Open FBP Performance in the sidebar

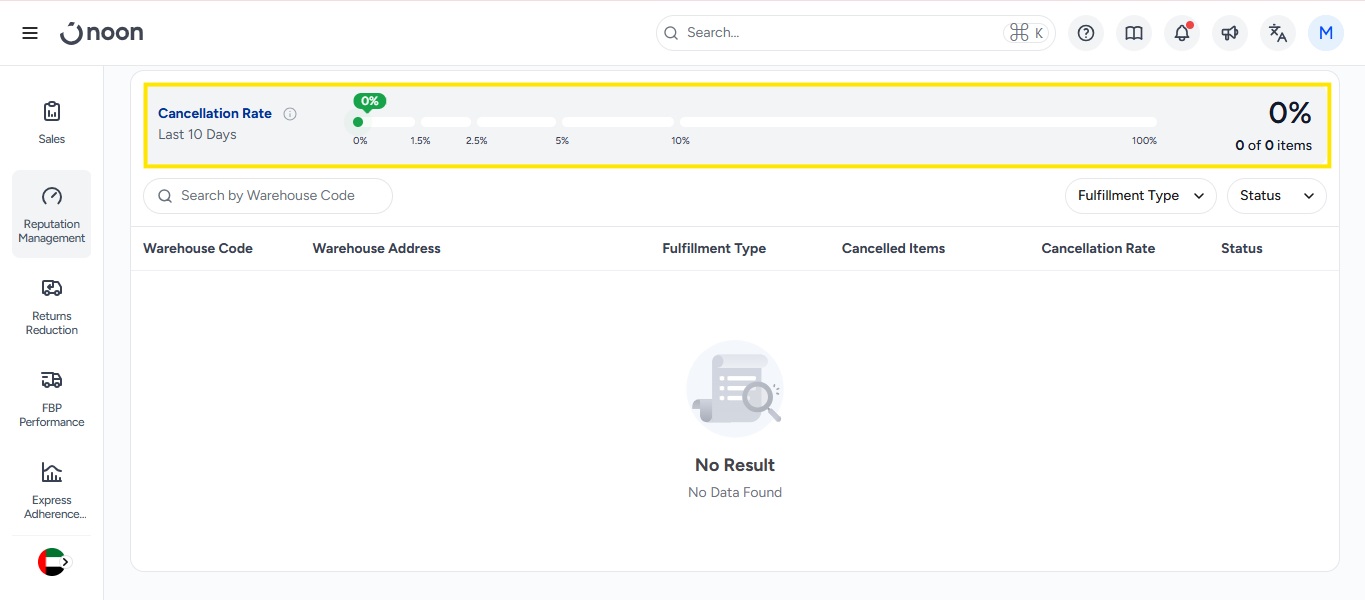pos(52,398)
